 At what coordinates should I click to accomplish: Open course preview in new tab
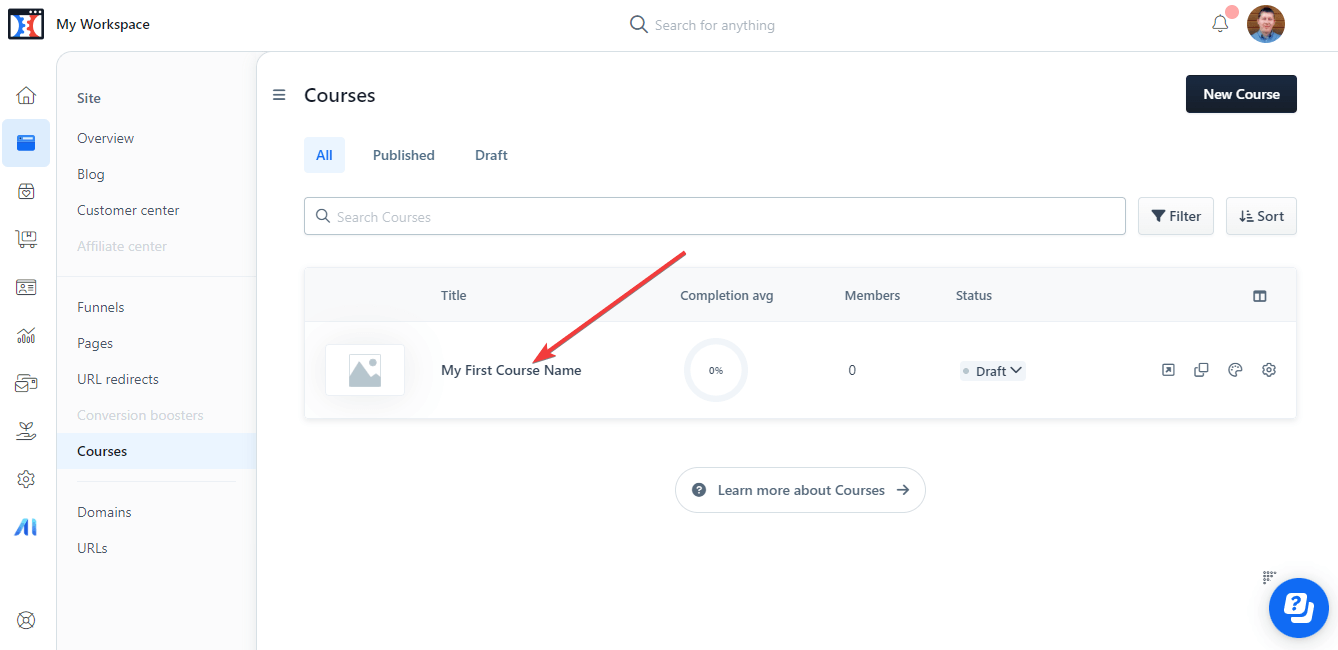pyautogui.click(x=1168, y=369)
